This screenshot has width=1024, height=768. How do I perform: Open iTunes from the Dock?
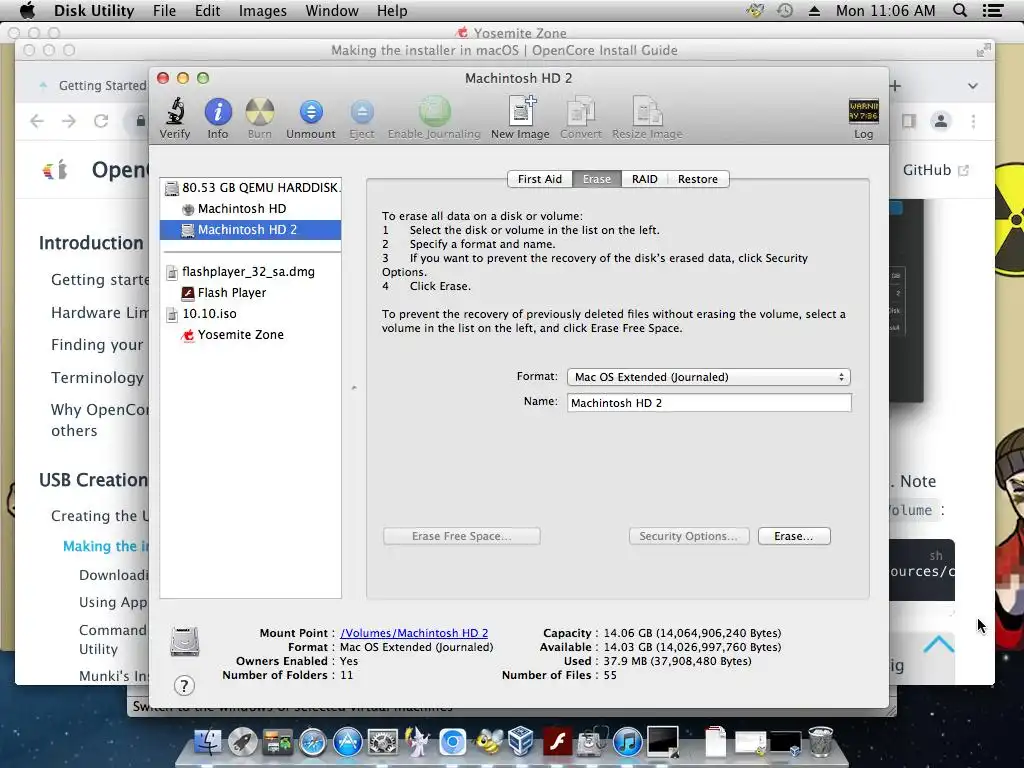point(628,743)
